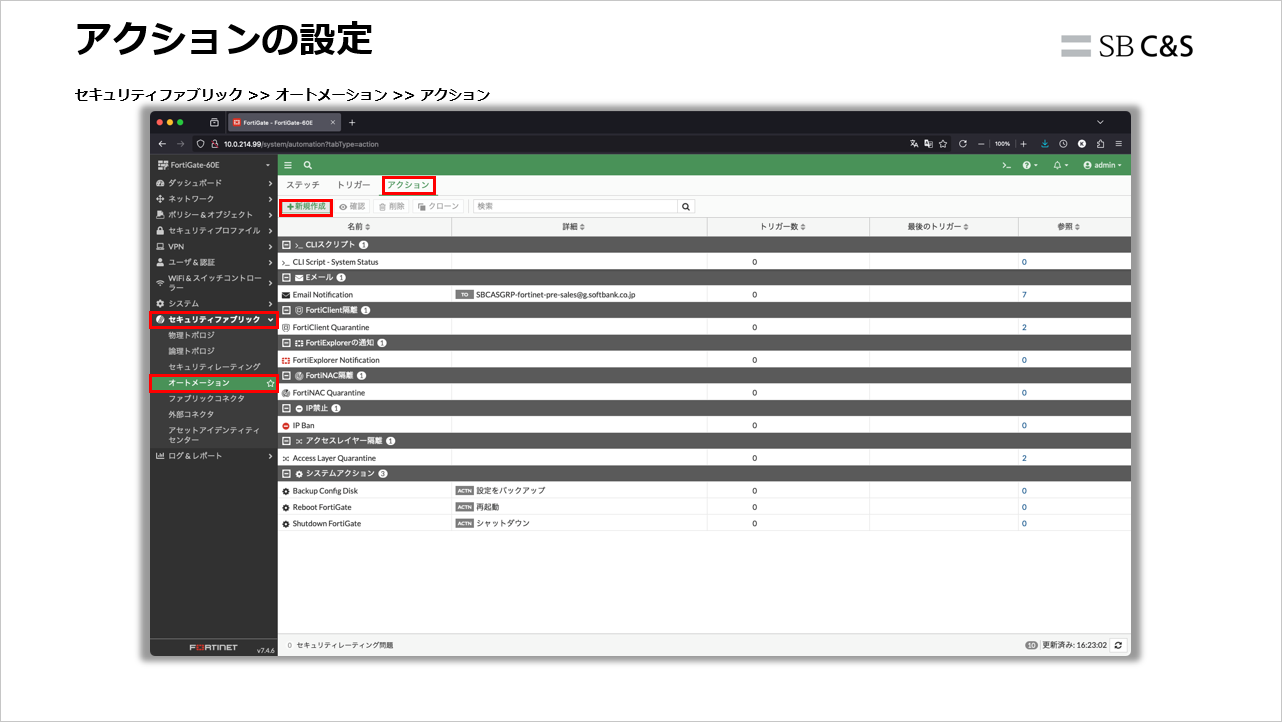Click the refresh icon beside update time
1282x722 pixels.
pos(1118,645)
